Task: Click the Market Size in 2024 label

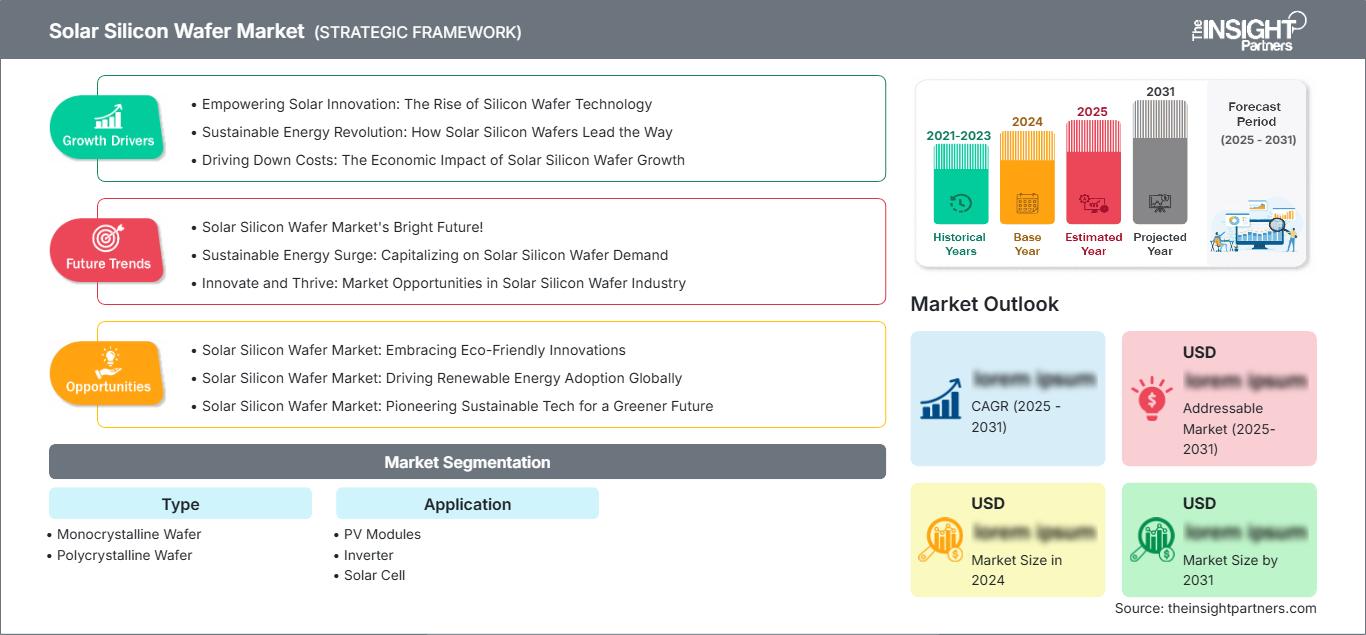Action: click(1015, 570)
